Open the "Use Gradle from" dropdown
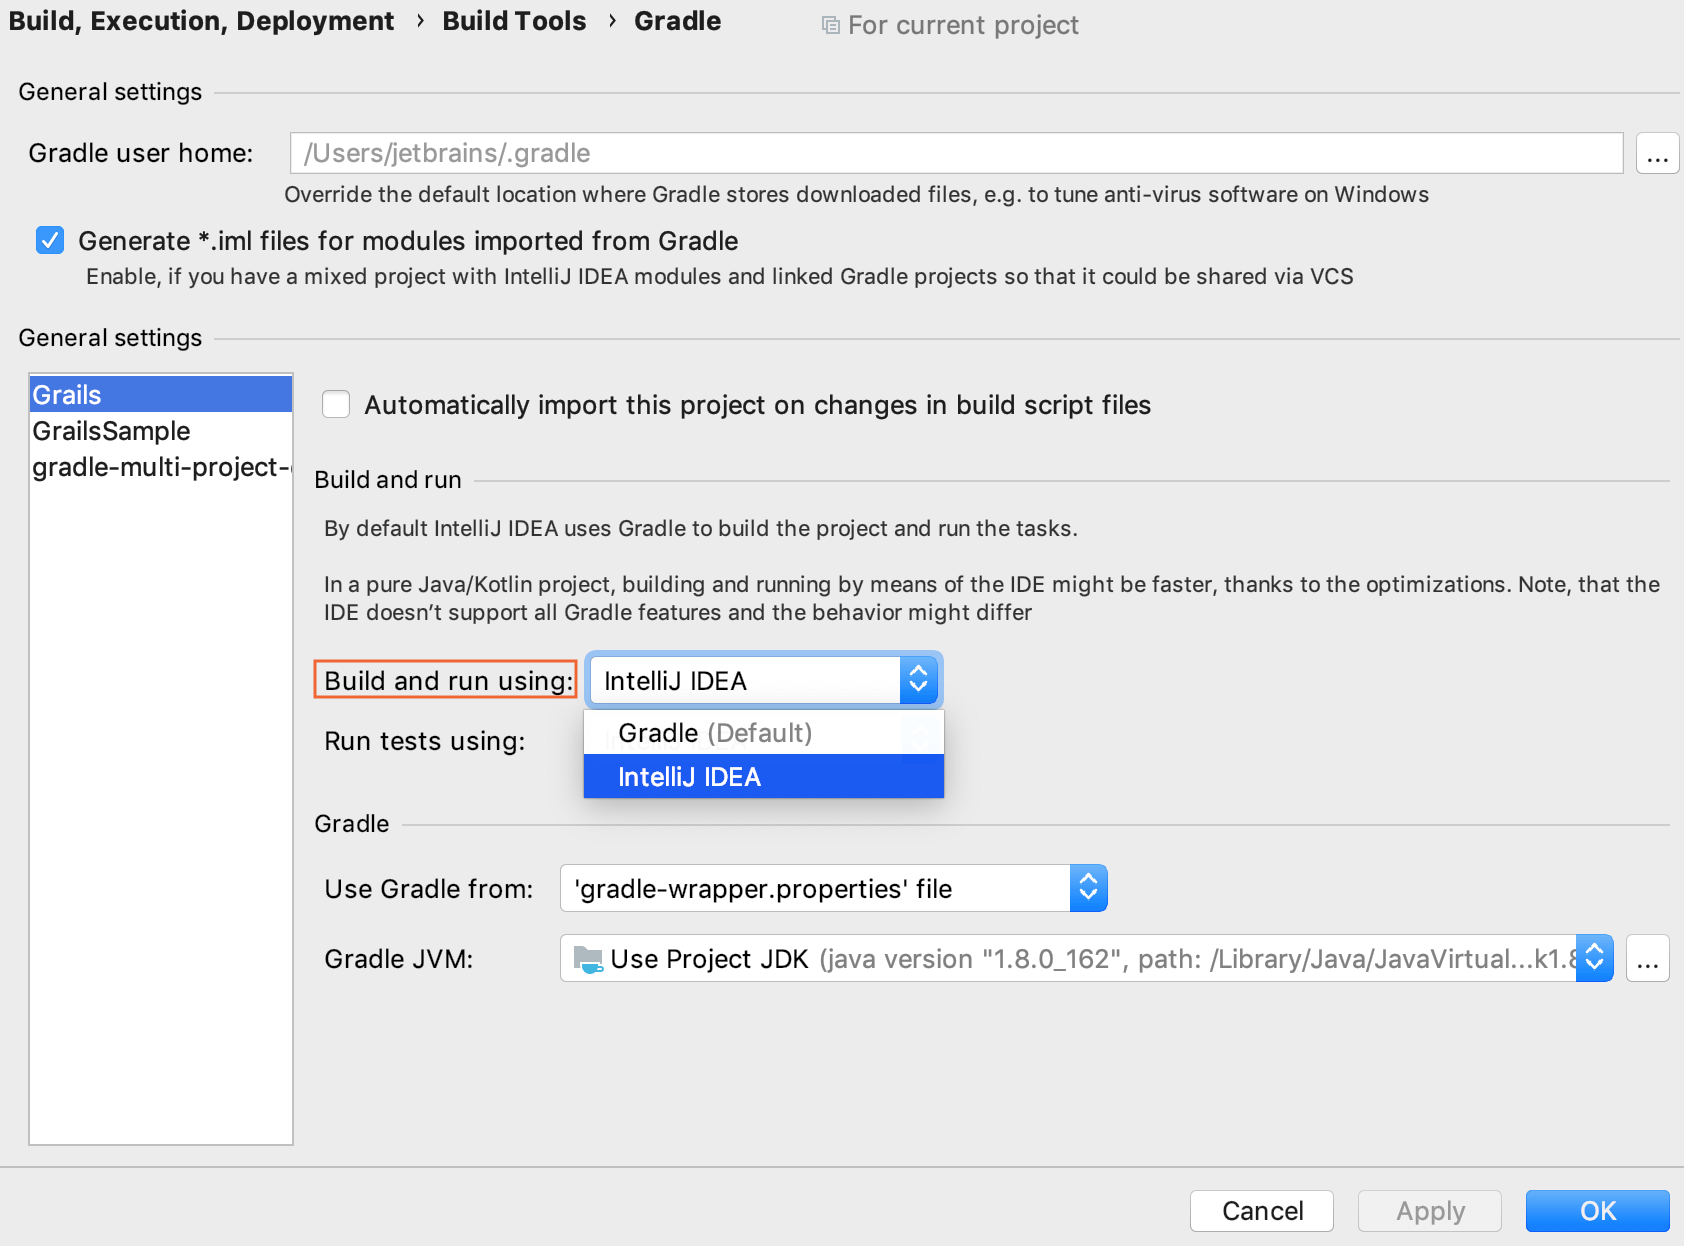The image size is (1684, 1246). tap(1087, 888)
